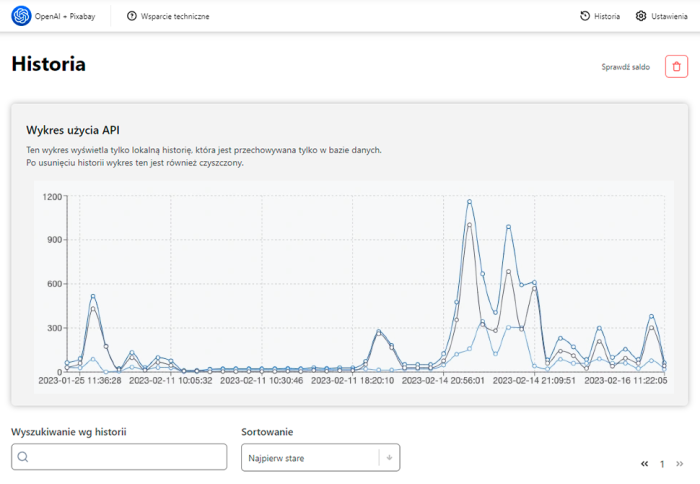Click the down arrow in sorting box

click(x=389, y=457)
